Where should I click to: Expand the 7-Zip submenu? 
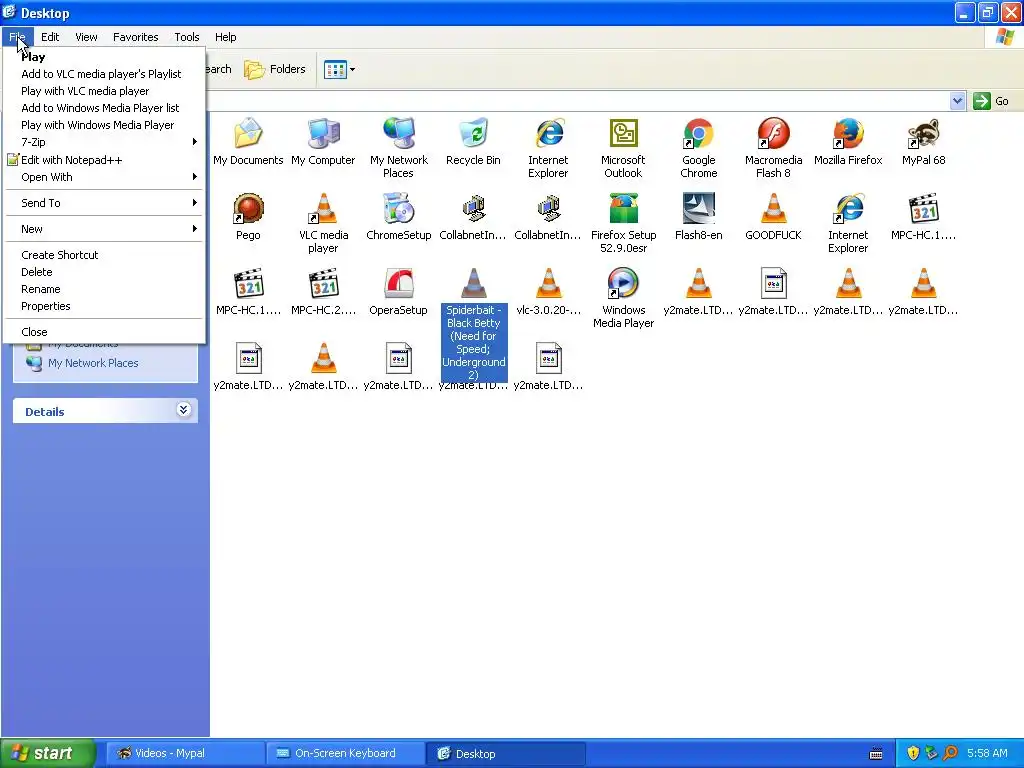[104, 142]
